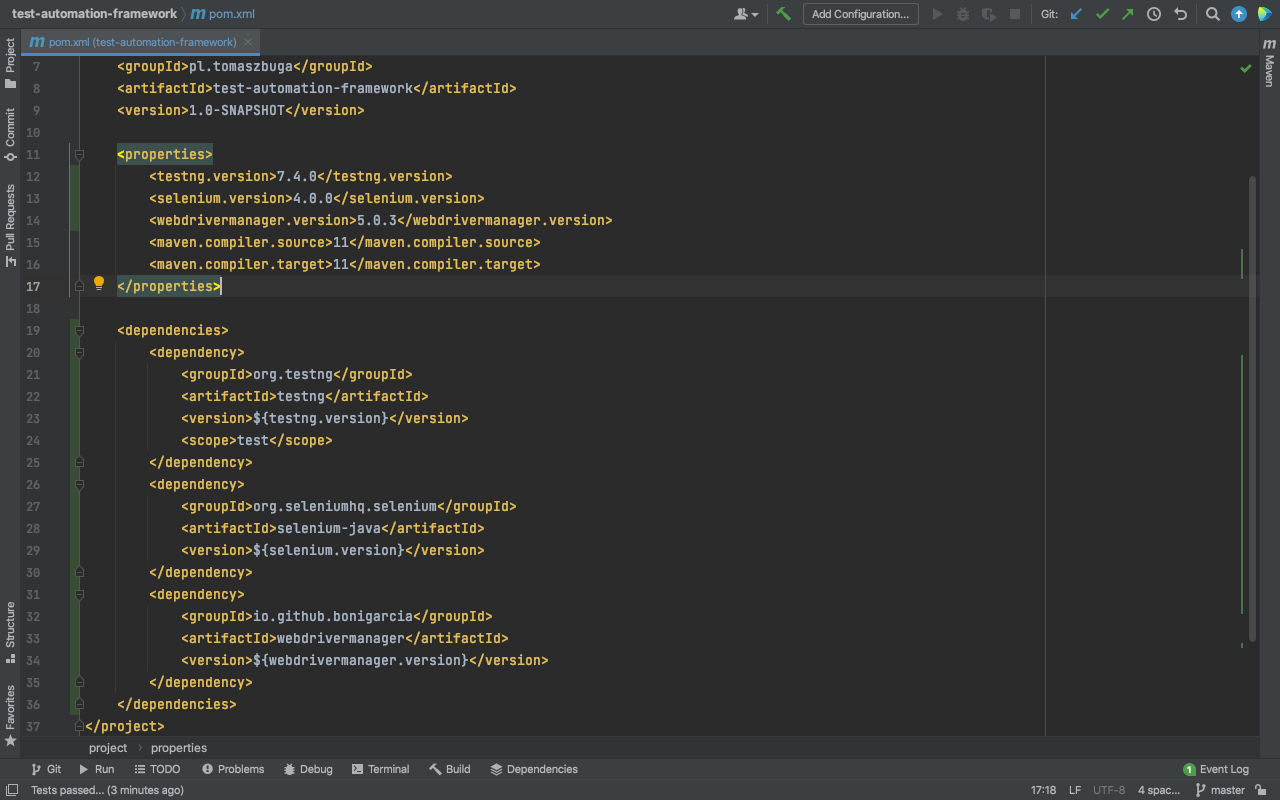Close the pom.xml editor tab
1280x800 pixels.
[x=248, y=42]
